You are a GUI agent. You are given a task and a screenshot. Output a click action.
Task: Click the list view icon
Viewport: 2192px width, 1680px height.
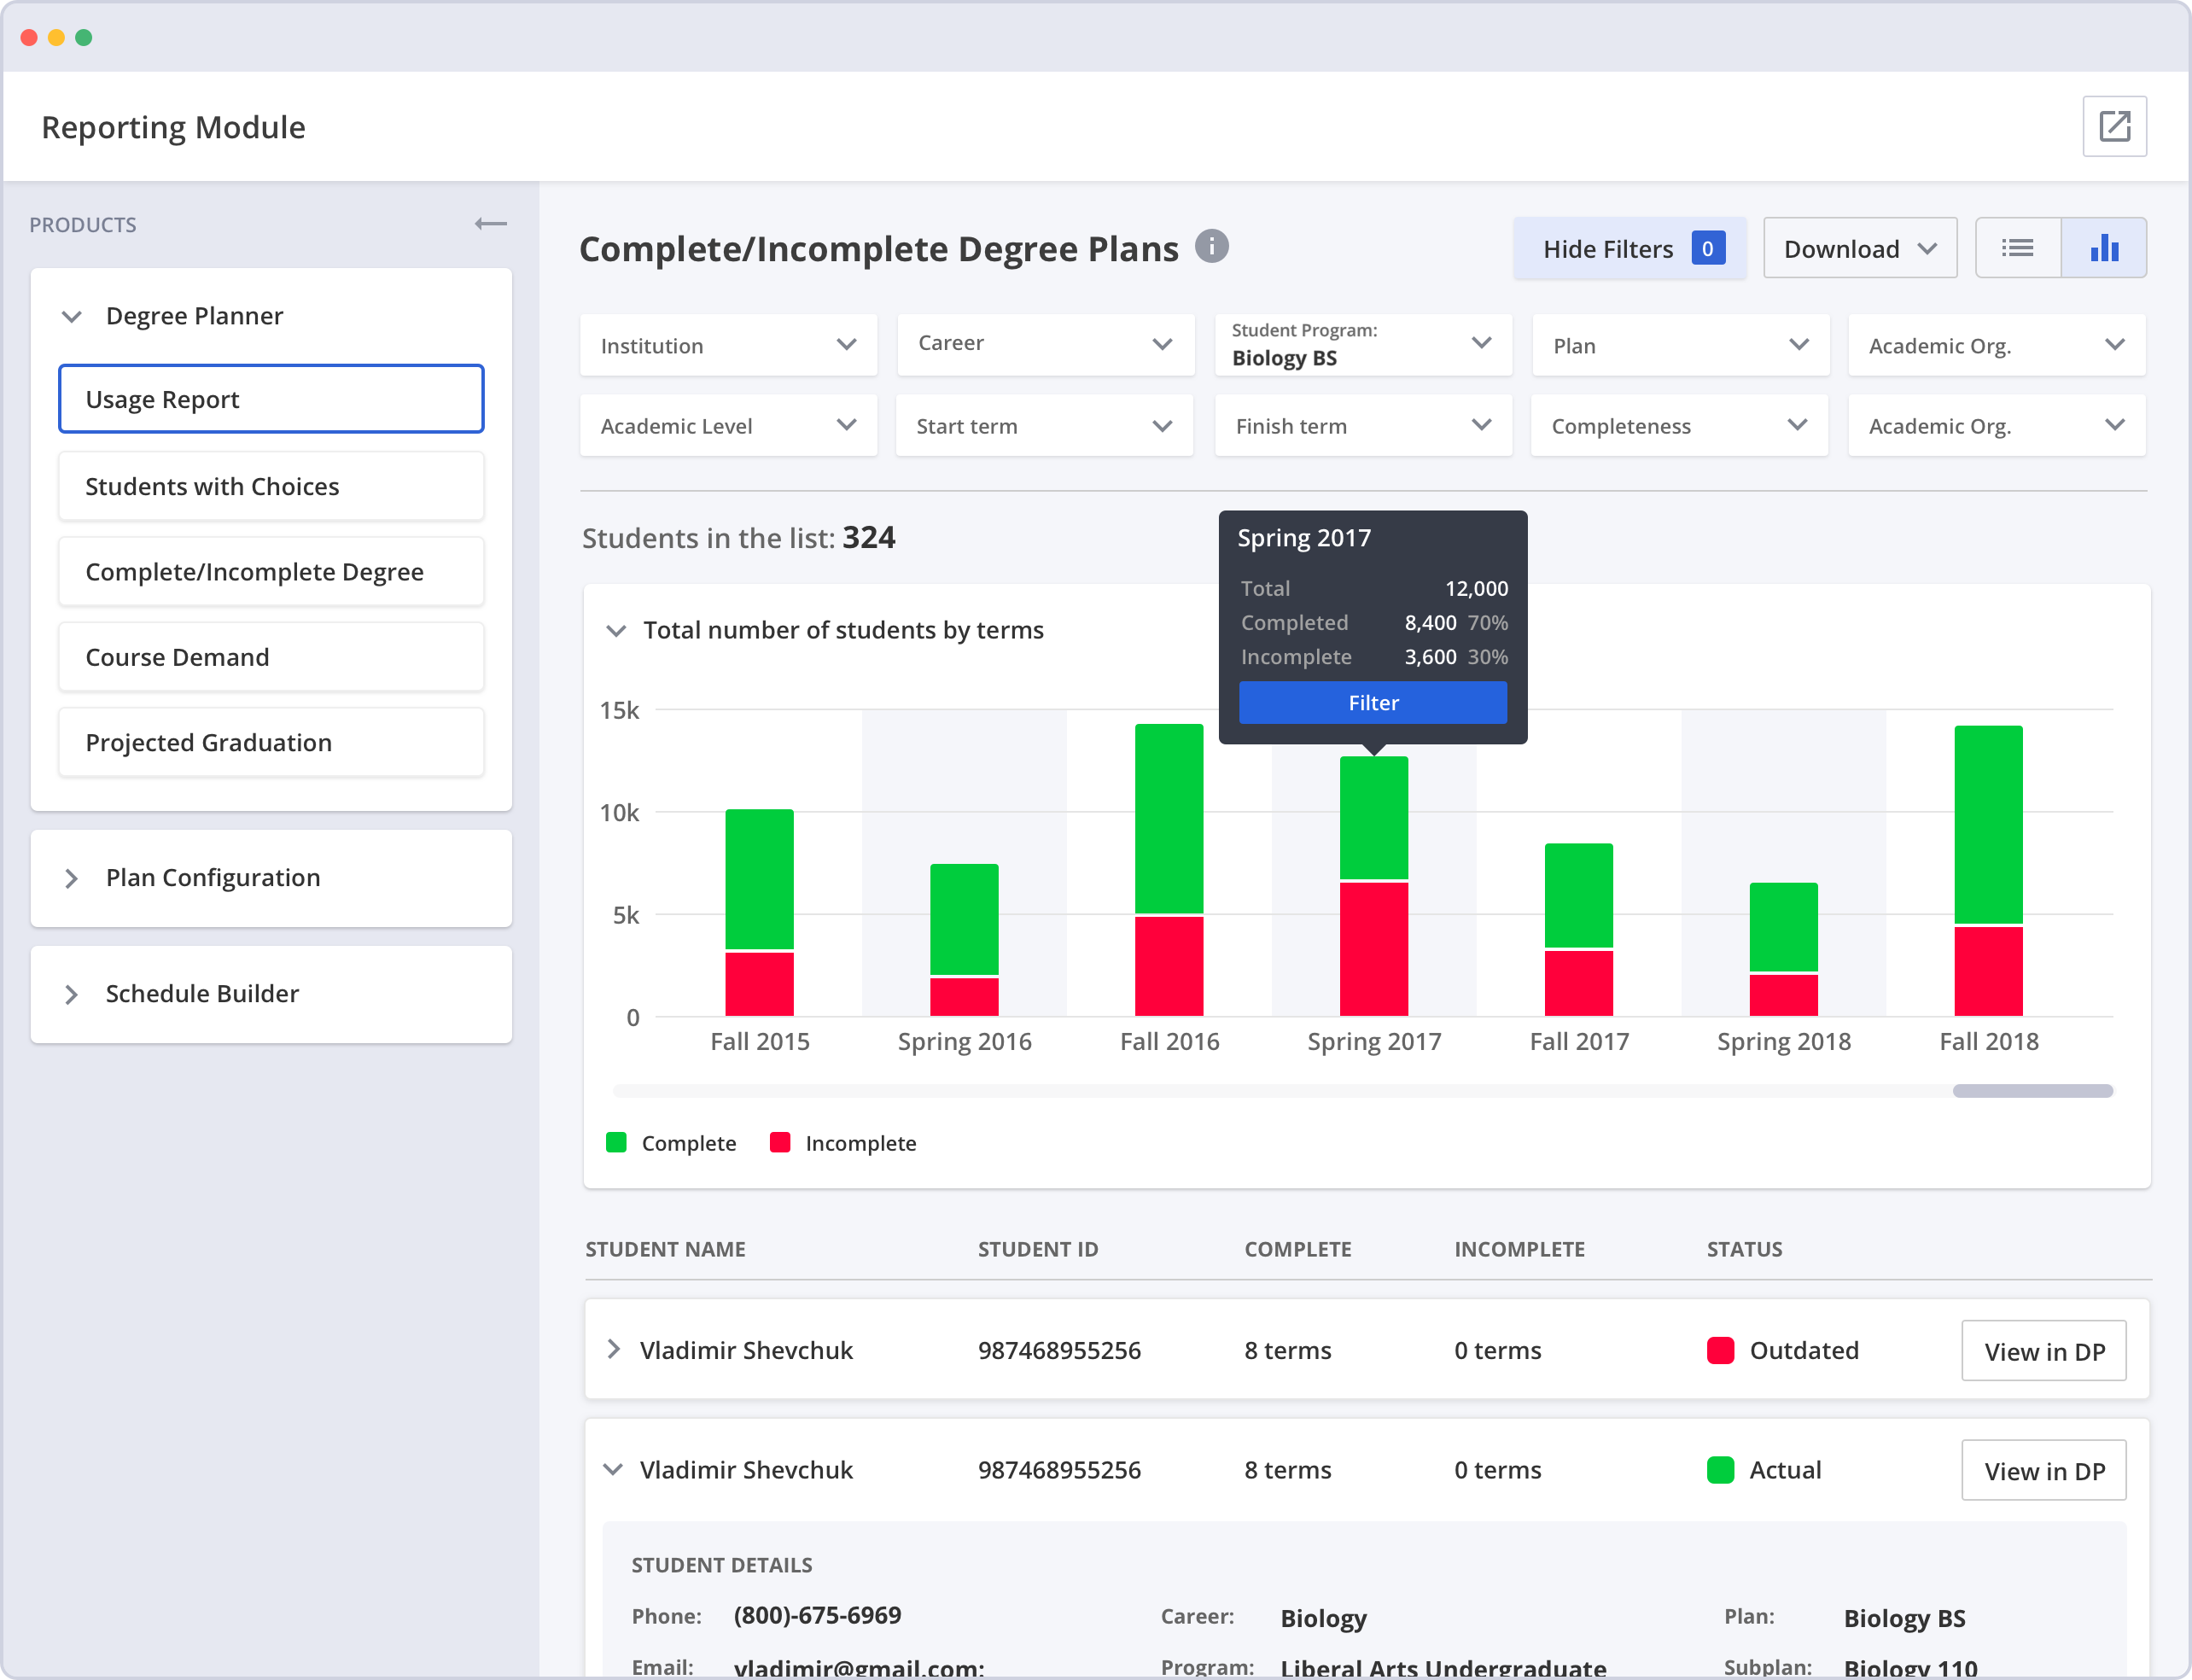[2017, 248]
